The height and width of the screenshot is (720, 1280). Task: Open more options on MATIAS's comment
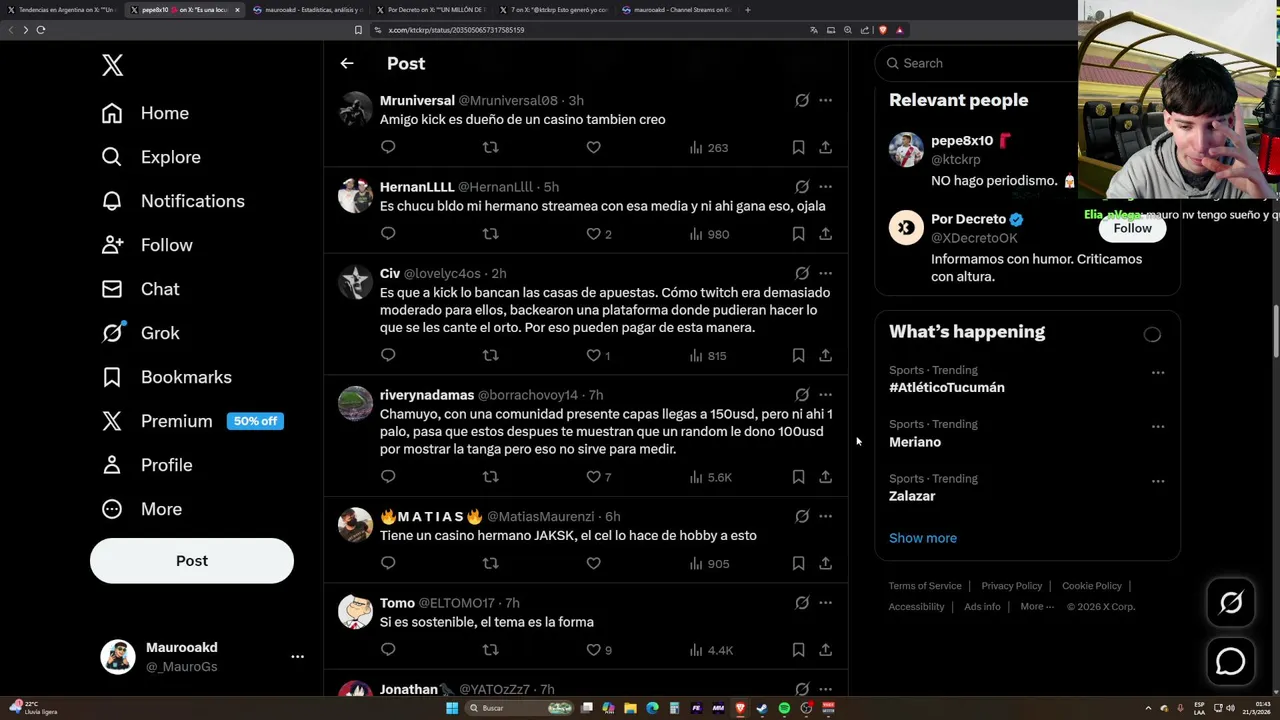pyautogui.click(x=825, y=517)
